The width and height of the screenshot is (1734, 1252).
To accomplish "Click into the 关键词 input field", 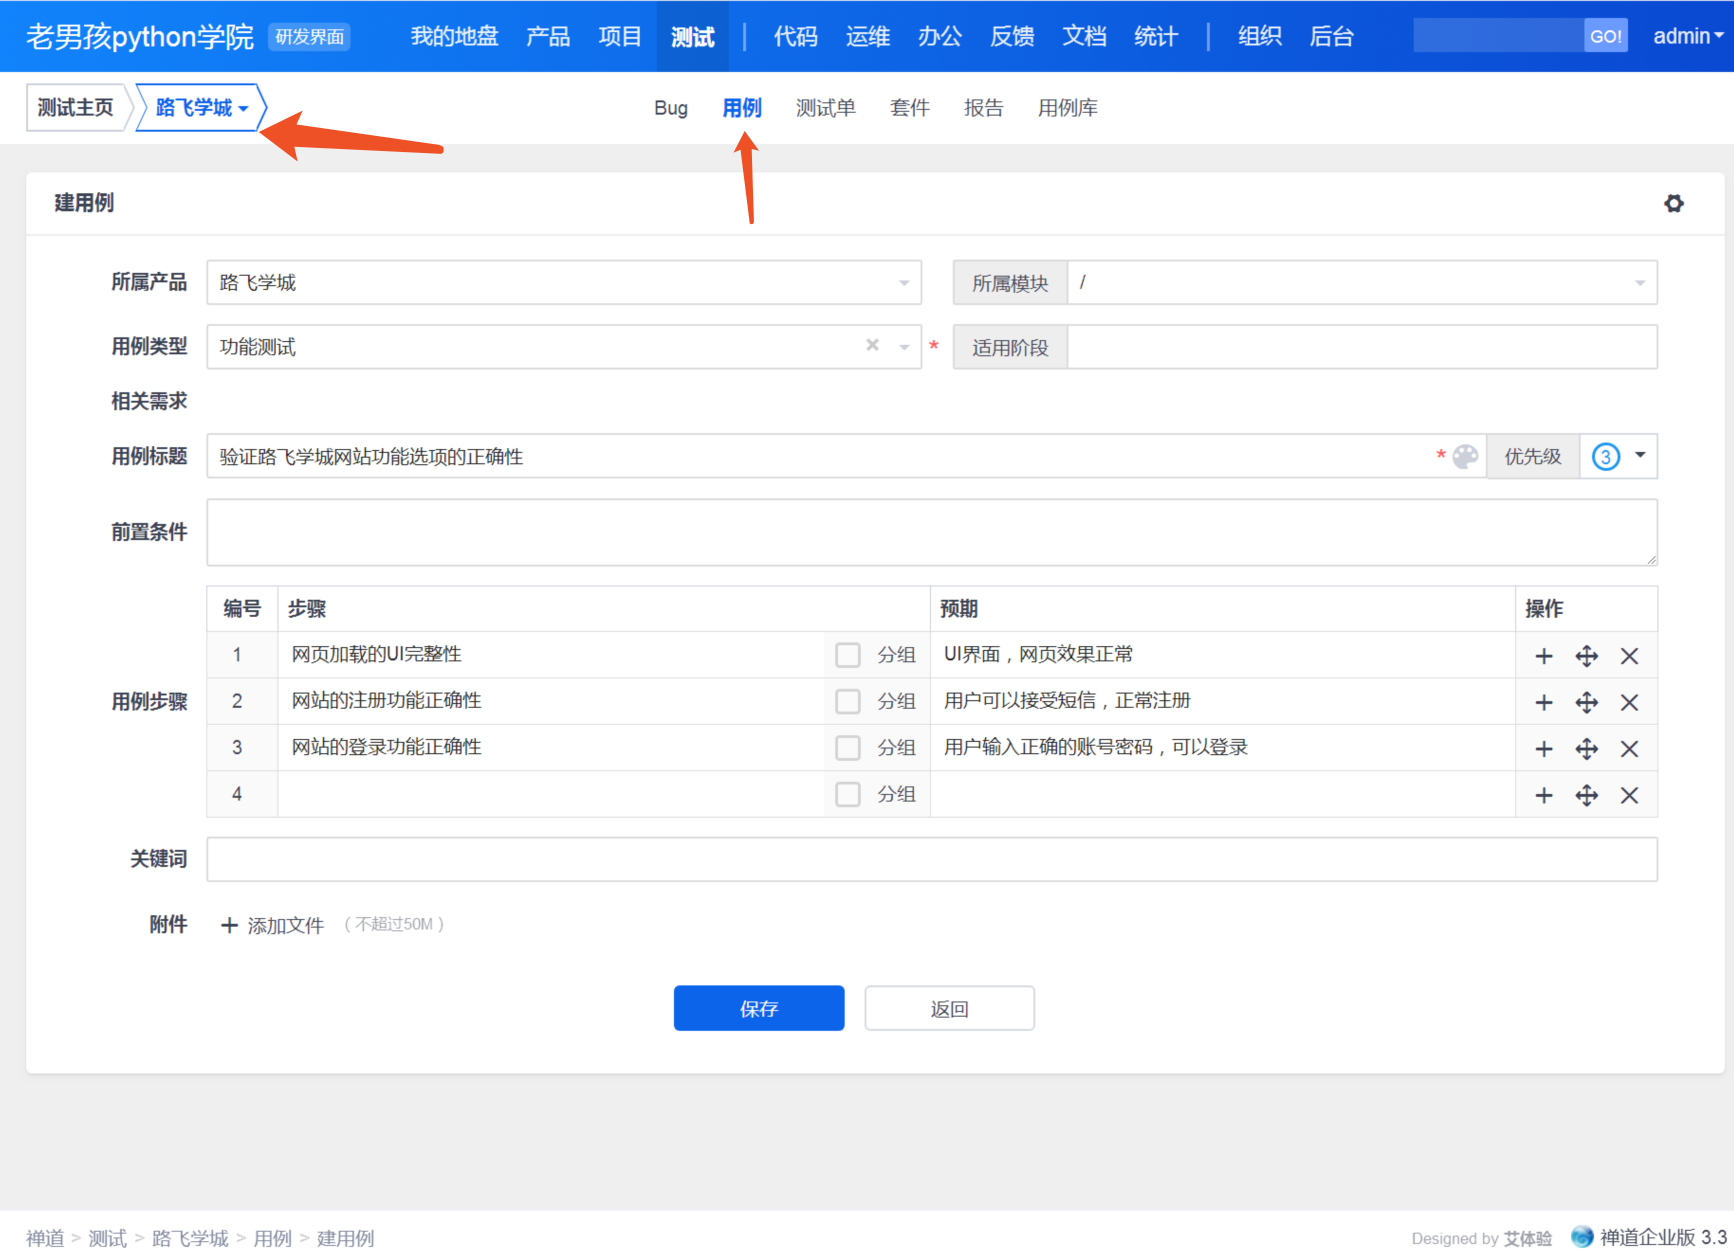I will 931,860.
